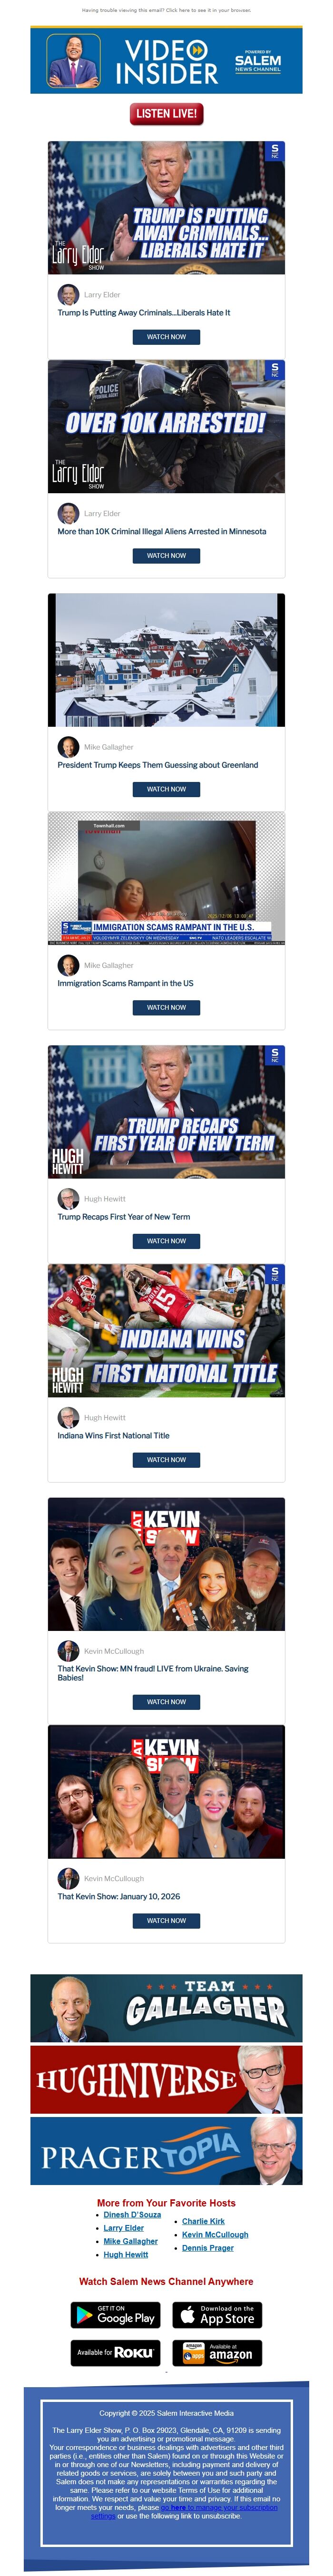Screen dimensions: 333x2576
Task: Click the red LISTEN LIVE! button
Action: click(166, 114)
